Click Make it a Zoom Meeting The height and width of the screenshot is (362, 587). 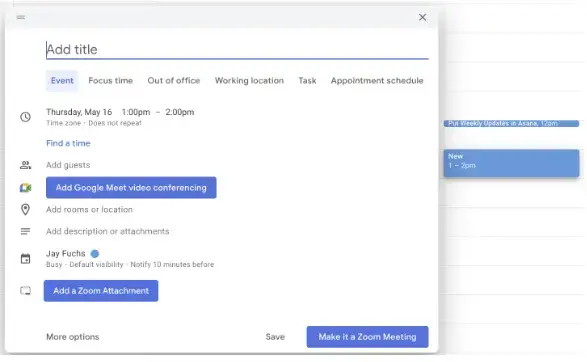[x=367, y=337]
